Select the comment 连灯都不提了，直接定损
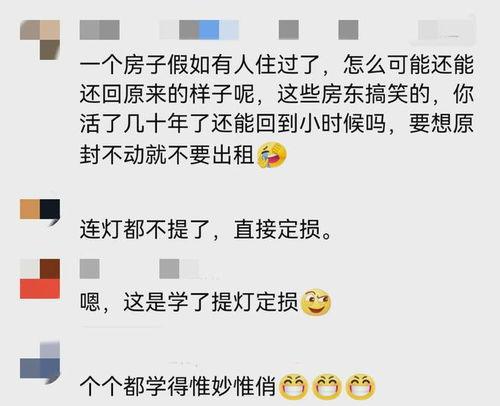The height and width of the screenshot is (406, 500). pos(206,230)
